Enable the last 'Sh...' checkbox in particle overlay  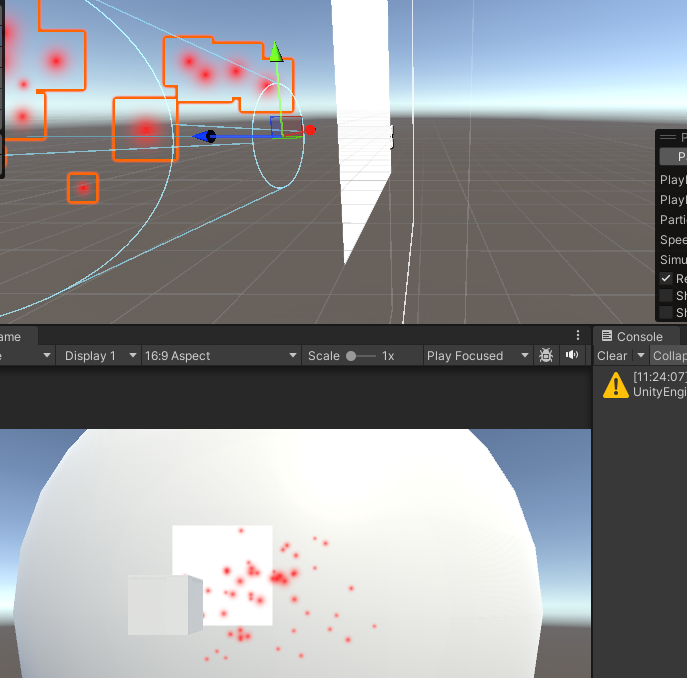pyautogui.click(x=666, y=312)
